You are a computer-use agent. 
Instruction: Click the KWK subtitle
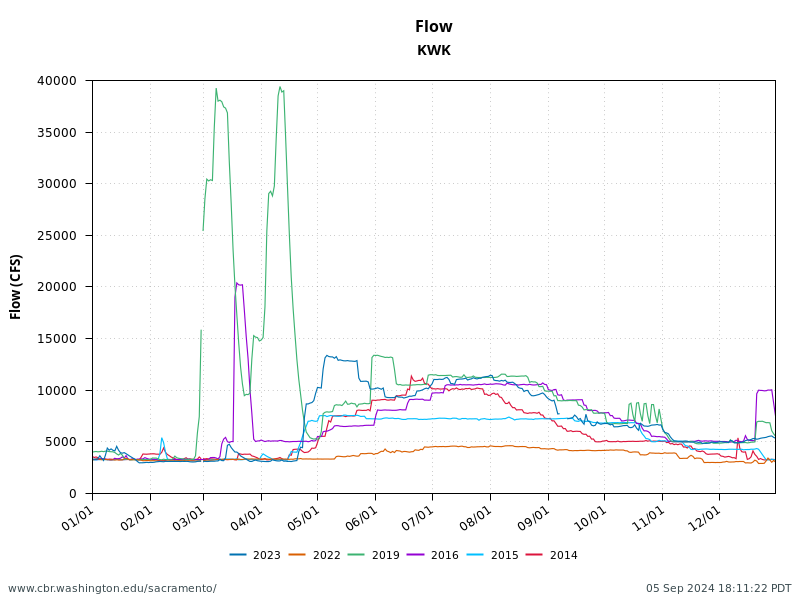tap(434, 48)
